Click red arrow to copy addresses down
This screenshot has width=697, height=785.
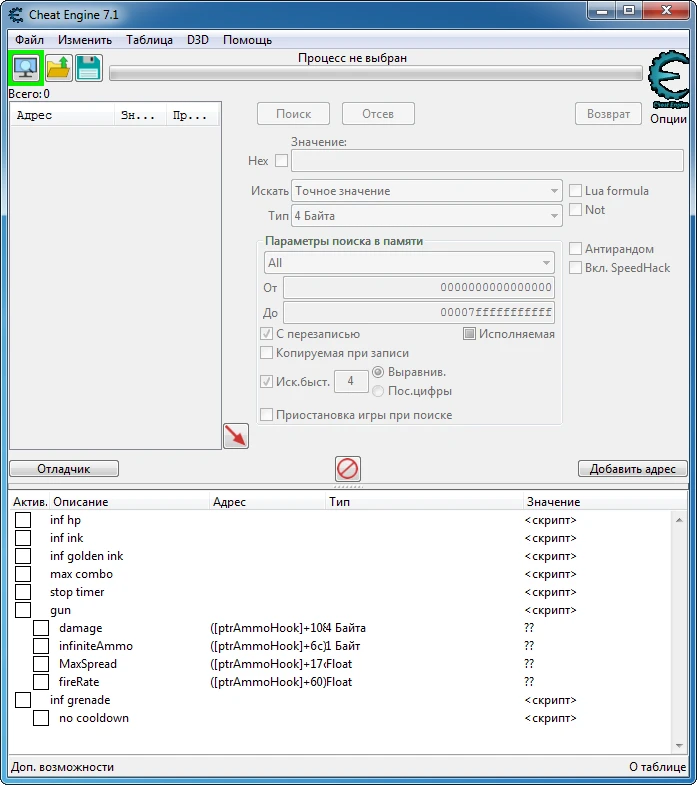click(236, 436)
